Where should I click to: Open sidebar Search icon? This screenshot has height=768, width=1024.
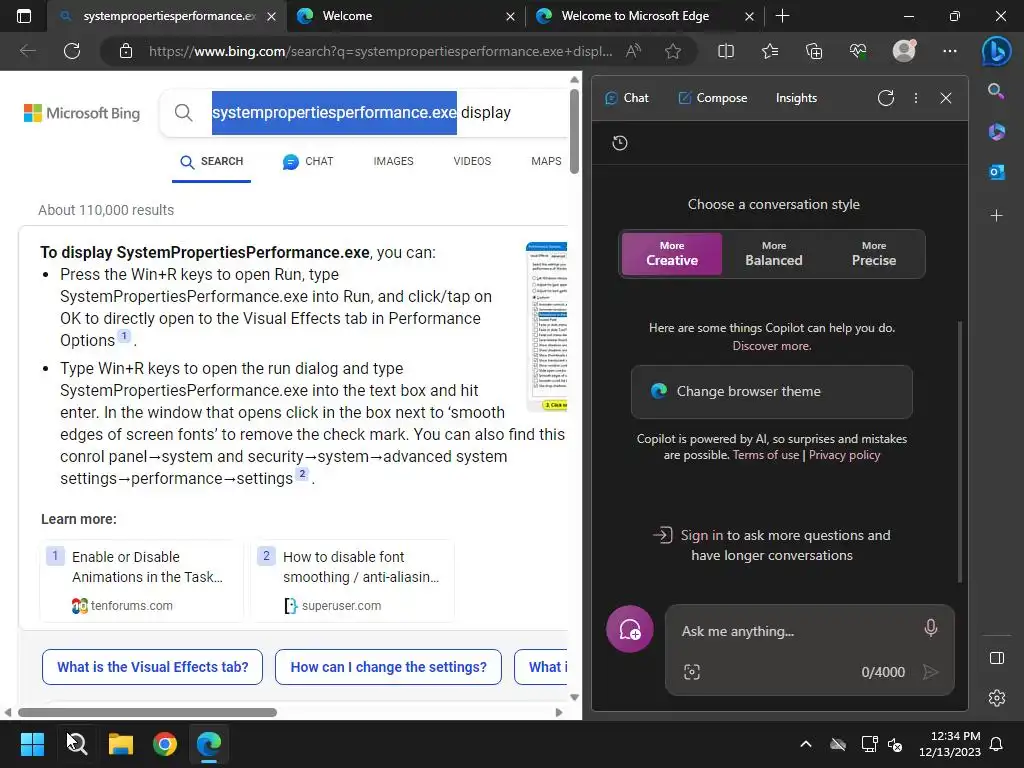point(996,91)
